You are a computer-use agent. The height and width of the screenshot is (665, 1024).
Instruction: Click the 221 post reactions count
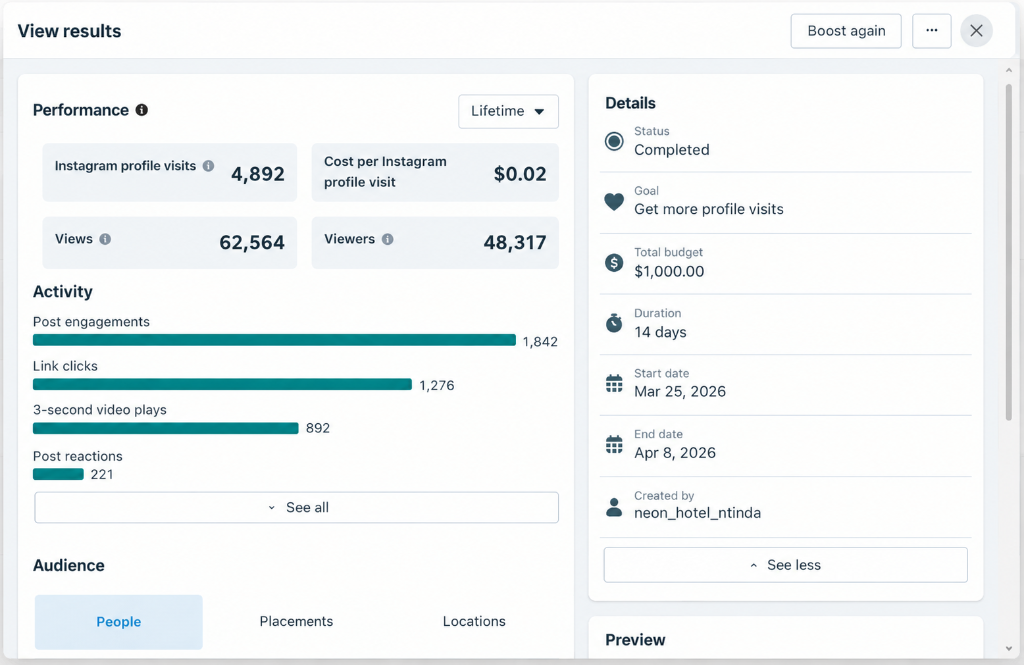point(102,474)
